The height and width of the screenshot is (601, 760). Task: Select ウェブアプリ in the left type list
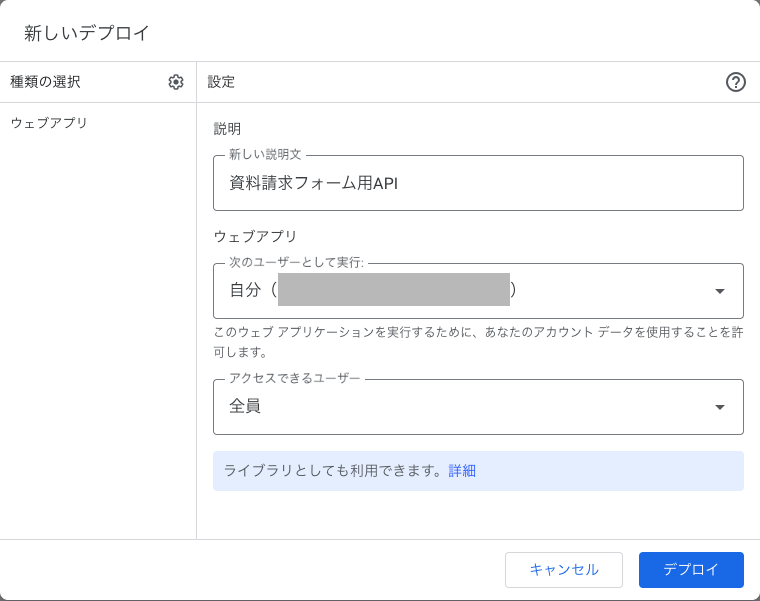(x=49, y=123)
